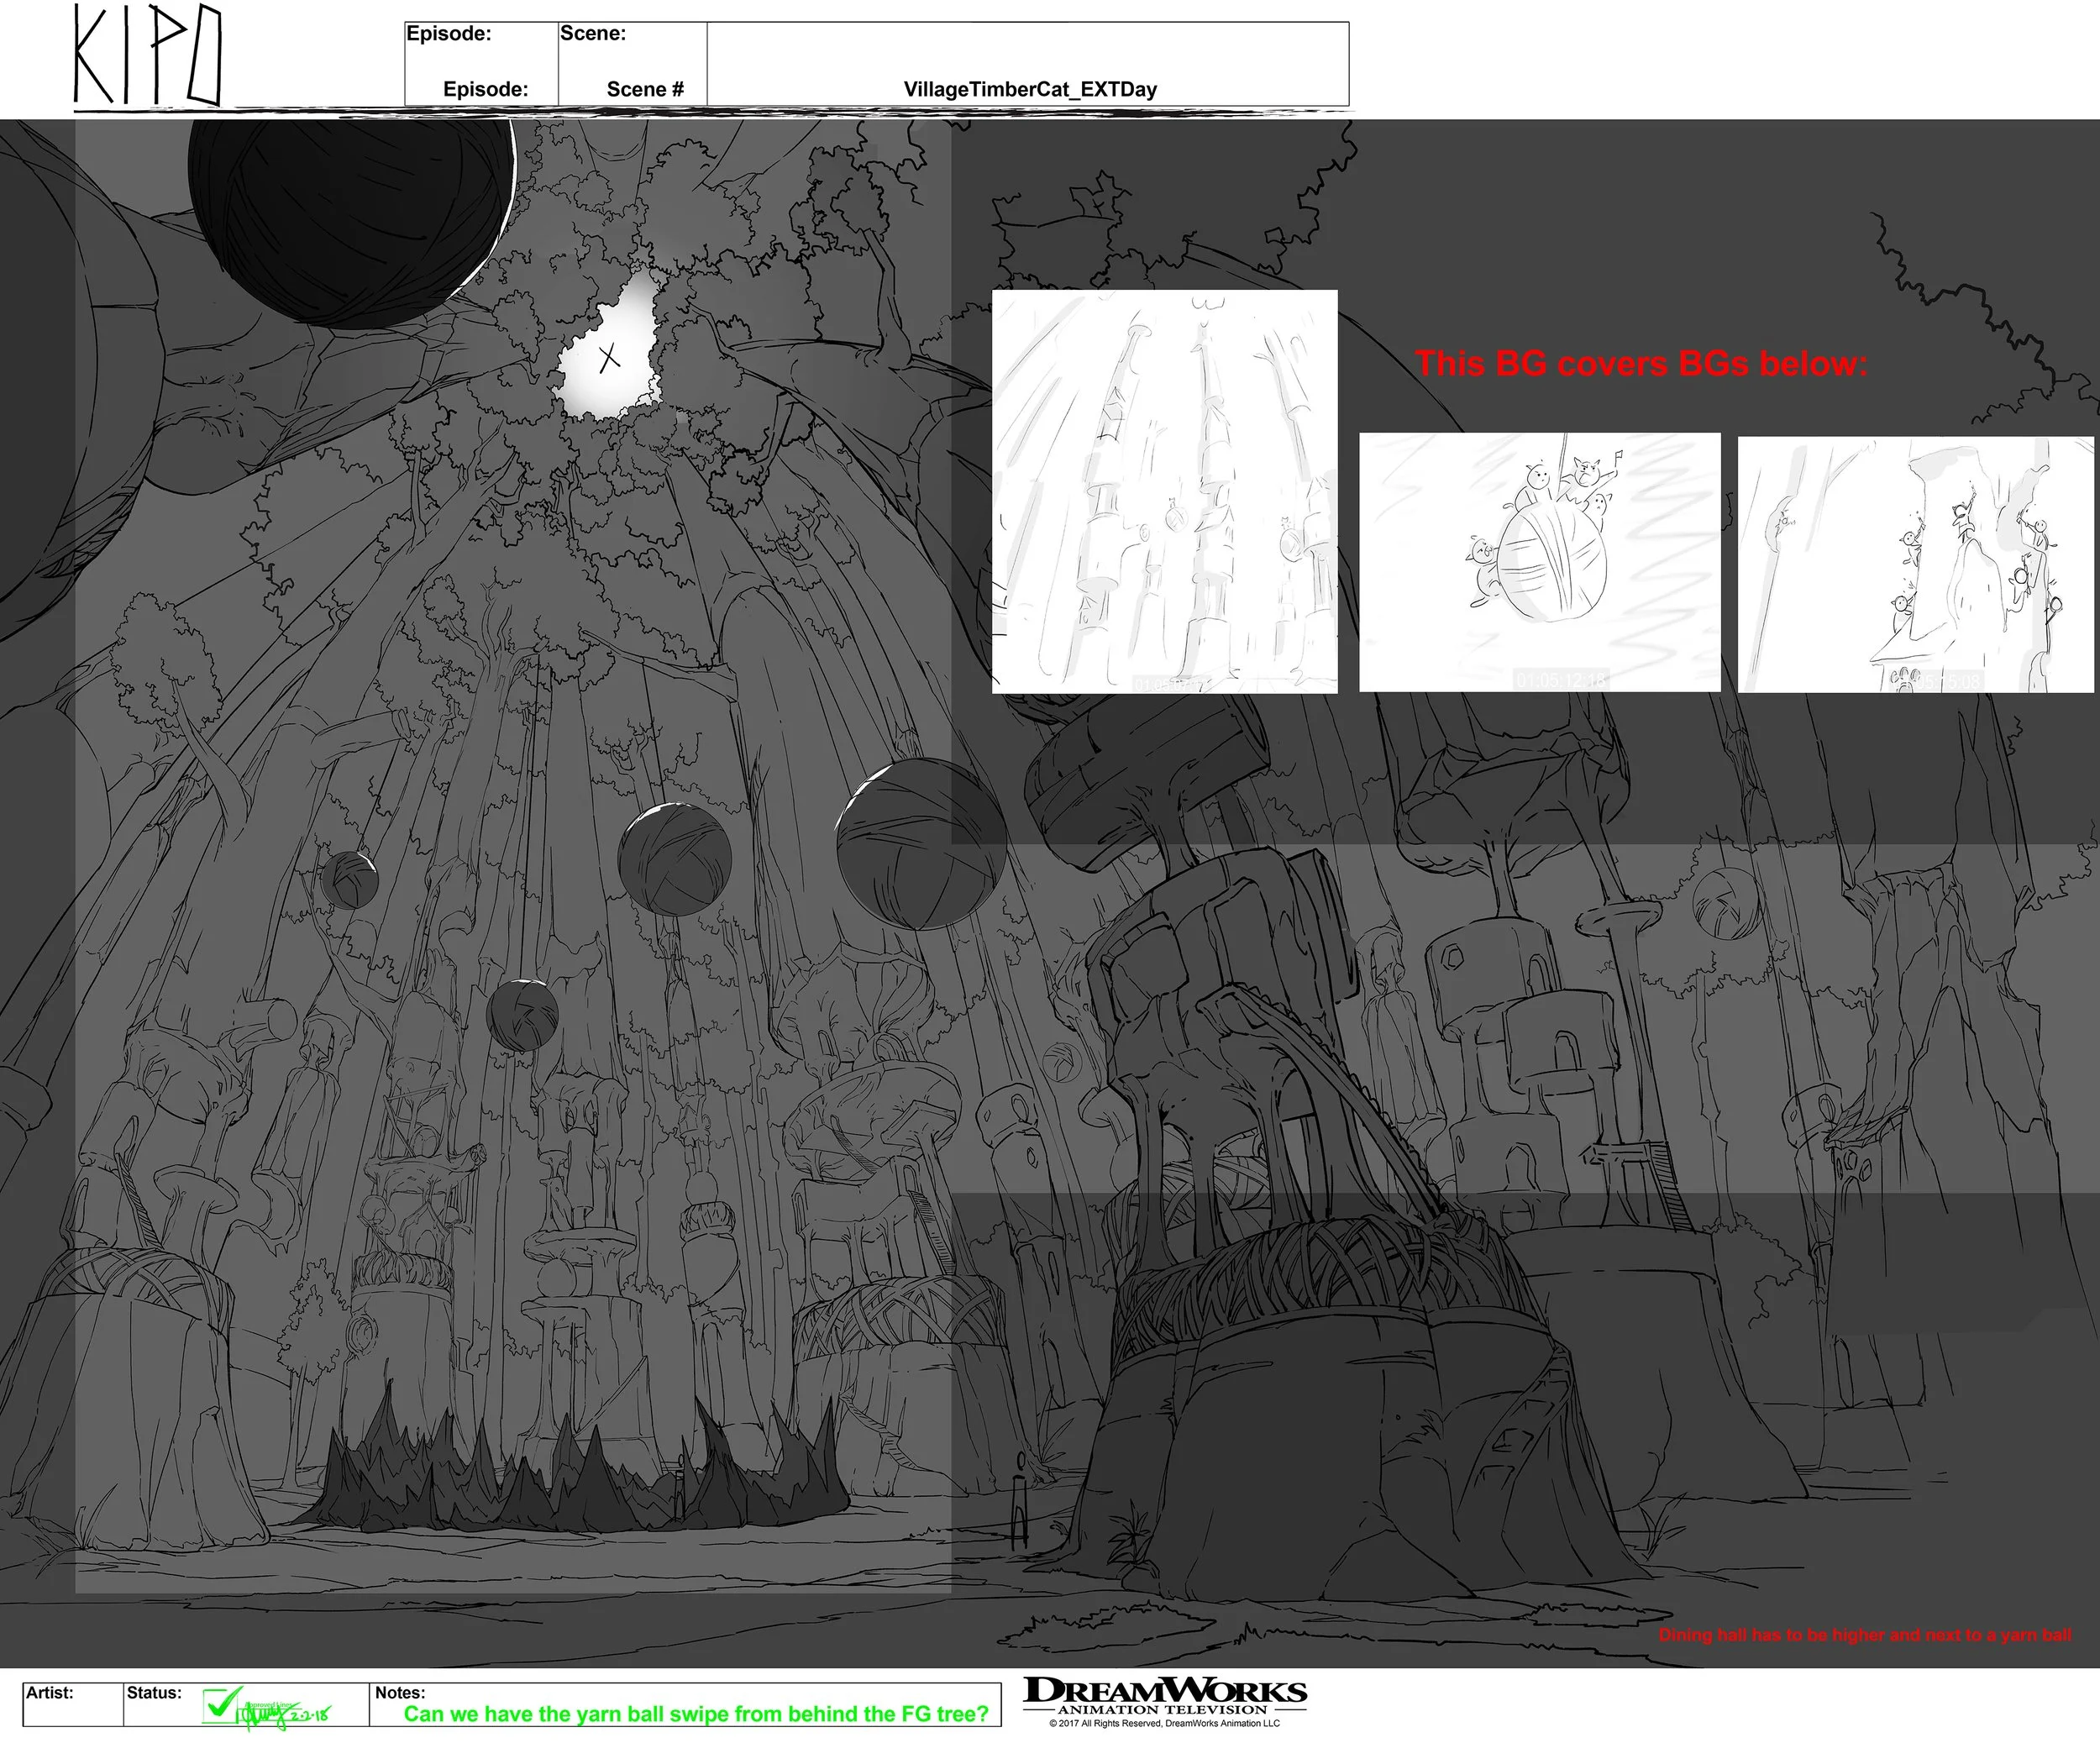The width and height of the screenshot is (2100, 1743).
Task: Open the storyboard thumbnail of cats on yarn ball
Action: [x=1540, y=562]
